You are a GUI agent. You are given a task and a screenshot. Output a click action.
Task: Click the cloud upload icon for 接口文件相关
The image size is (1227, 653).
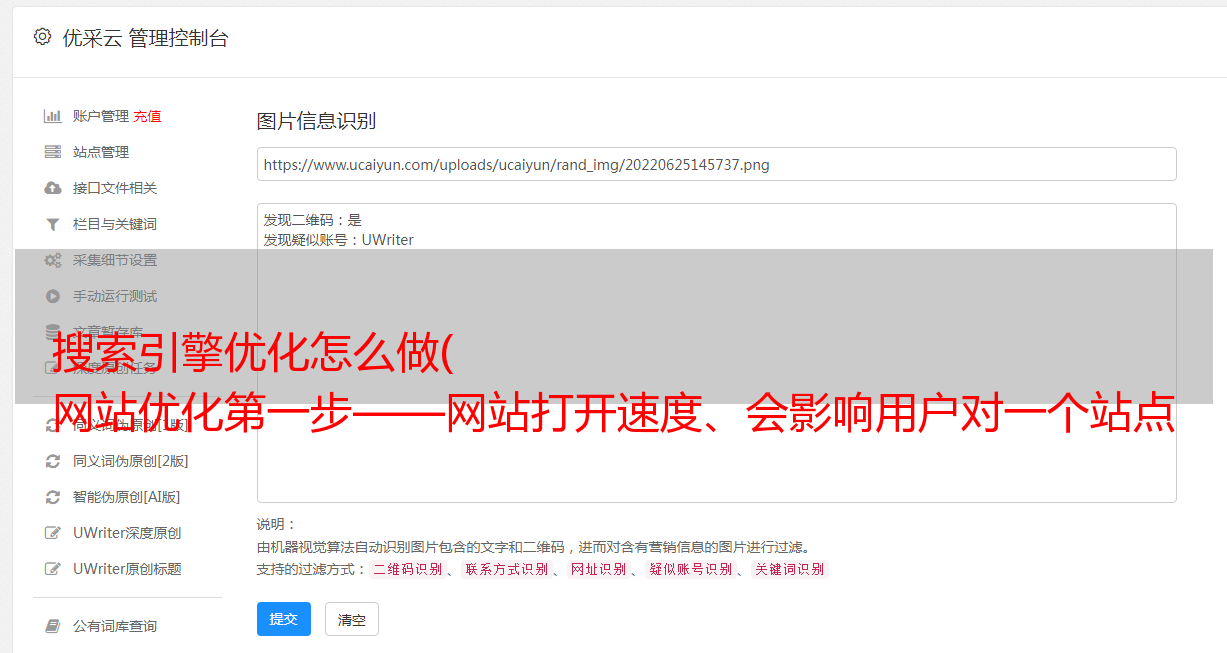[x=53, y=188]
